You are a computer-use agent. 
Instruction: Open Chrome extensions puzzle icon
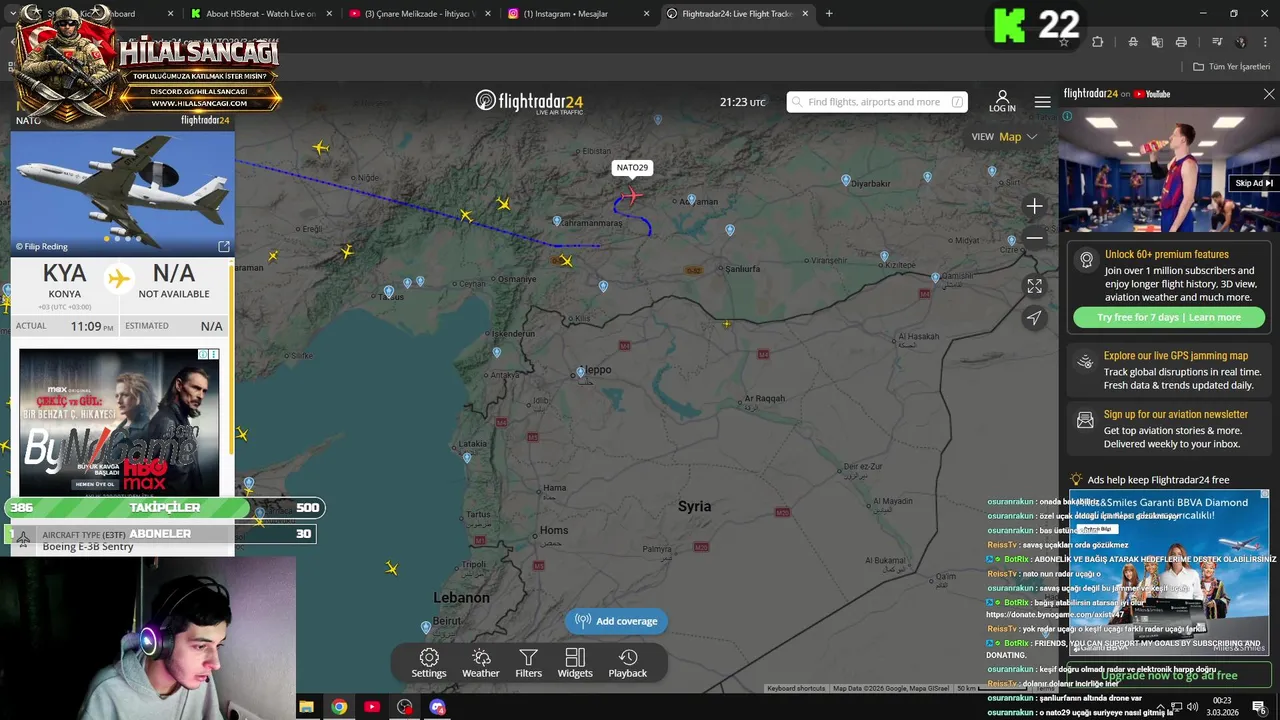click(x=1097, y=42)
